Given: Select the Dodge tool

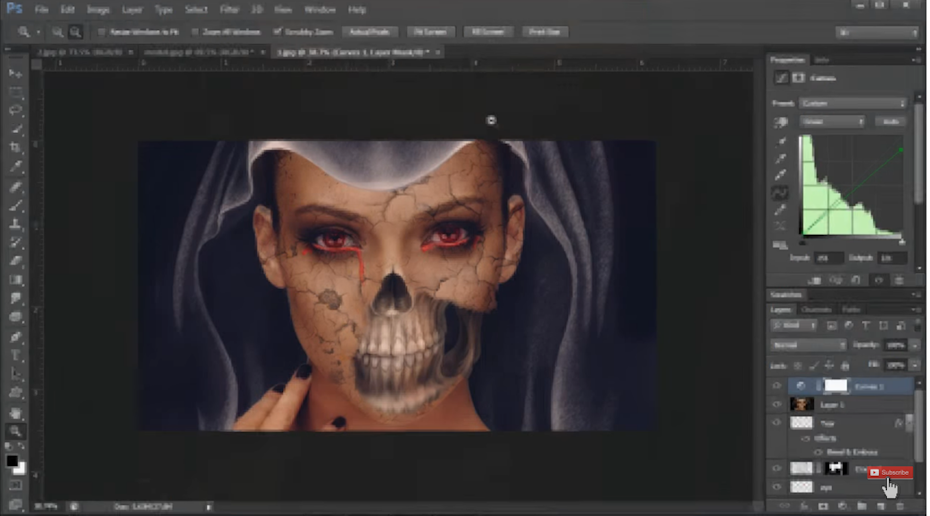Looking at the screenshot, I should pyautogui.click(x=15, y=317).
